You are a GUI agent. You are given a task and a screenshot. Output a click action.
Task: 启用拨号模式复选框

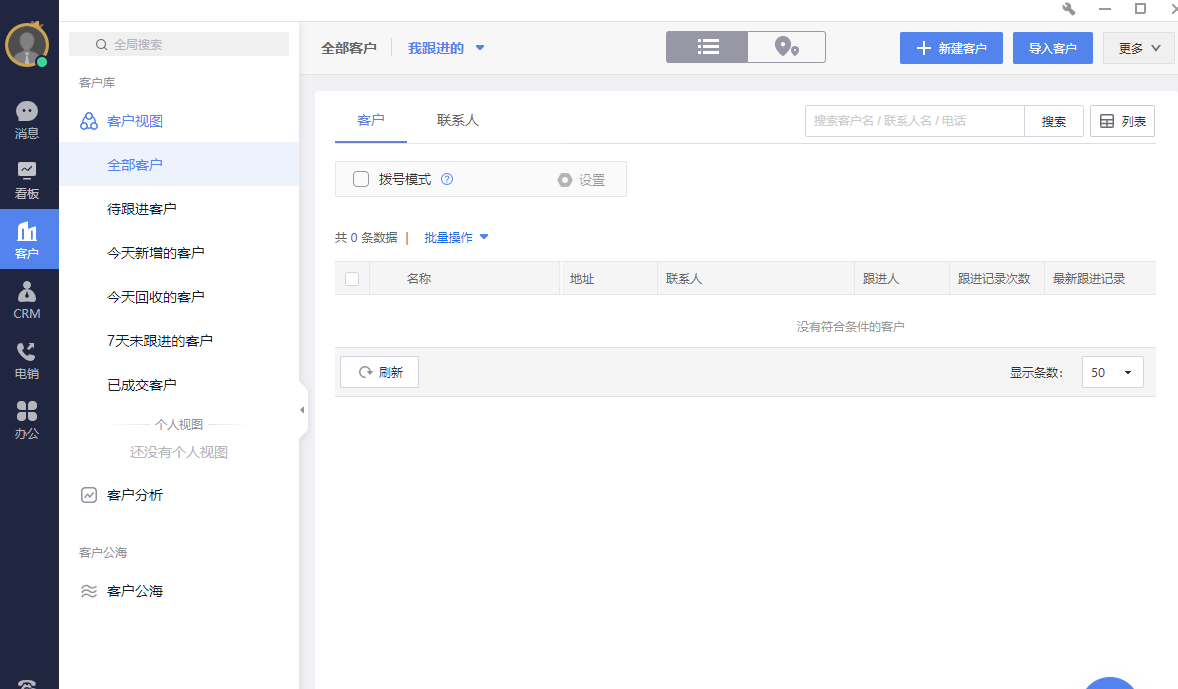[x=360, y=179]
